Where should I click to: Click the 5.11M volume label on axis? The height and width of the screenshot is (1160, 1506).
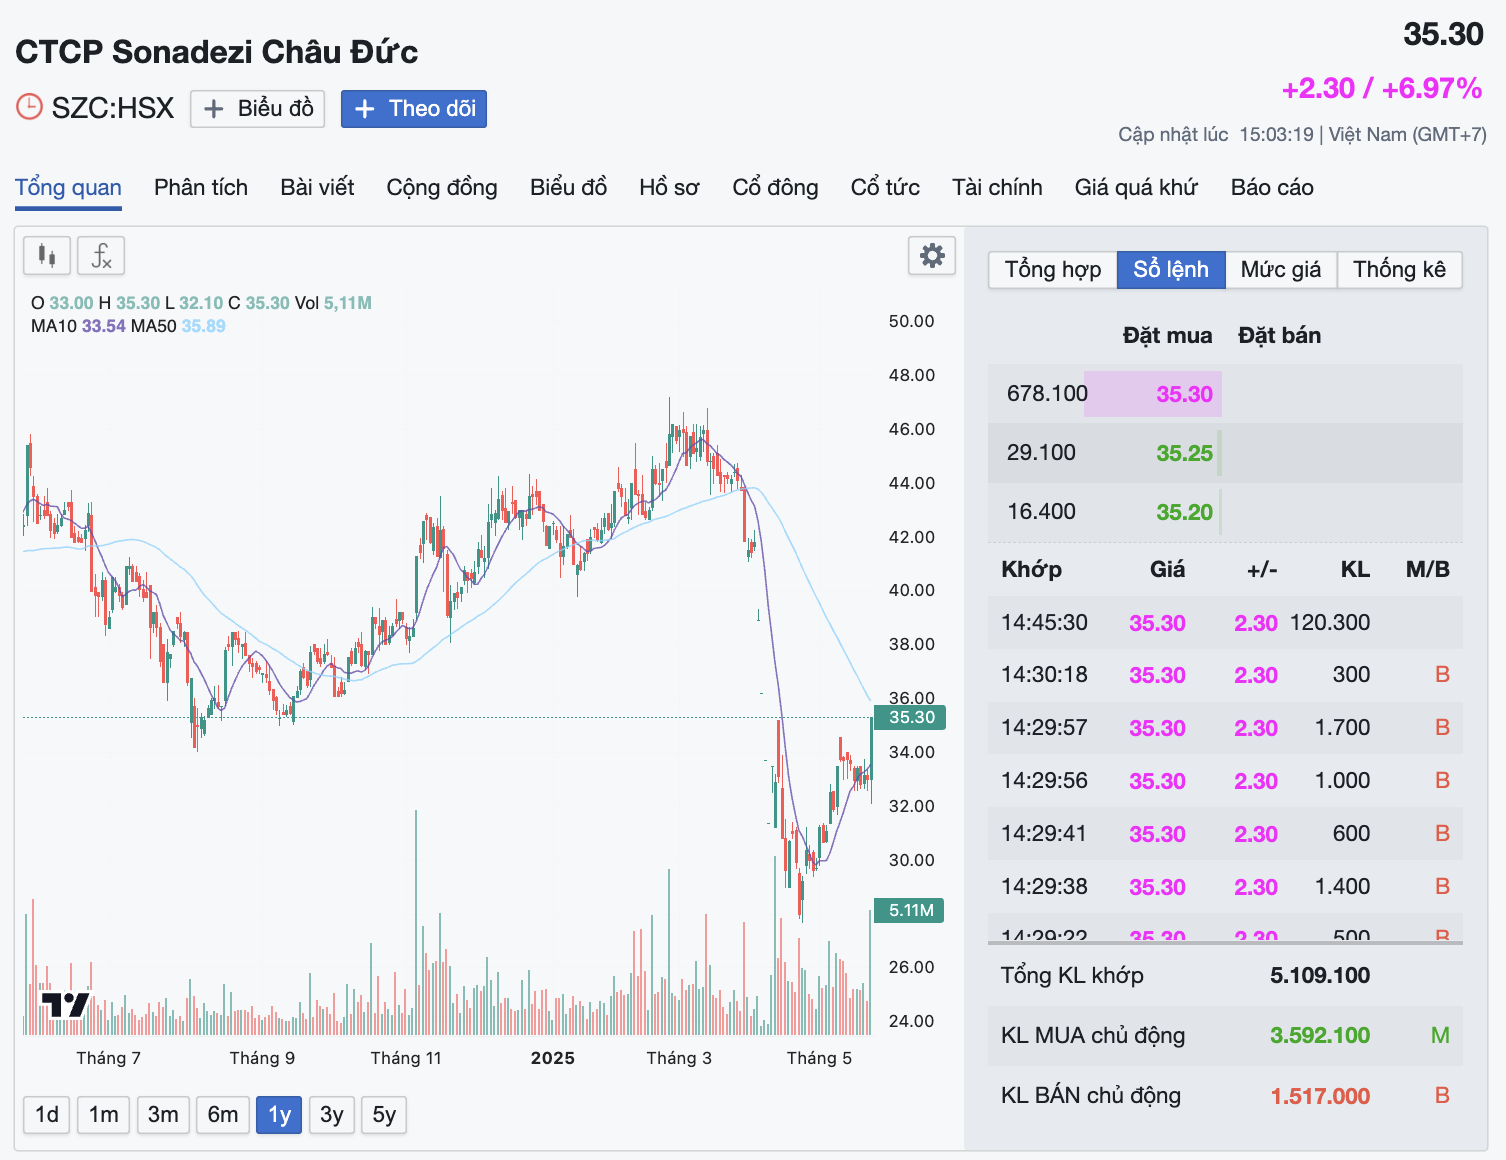pos(909,911)
